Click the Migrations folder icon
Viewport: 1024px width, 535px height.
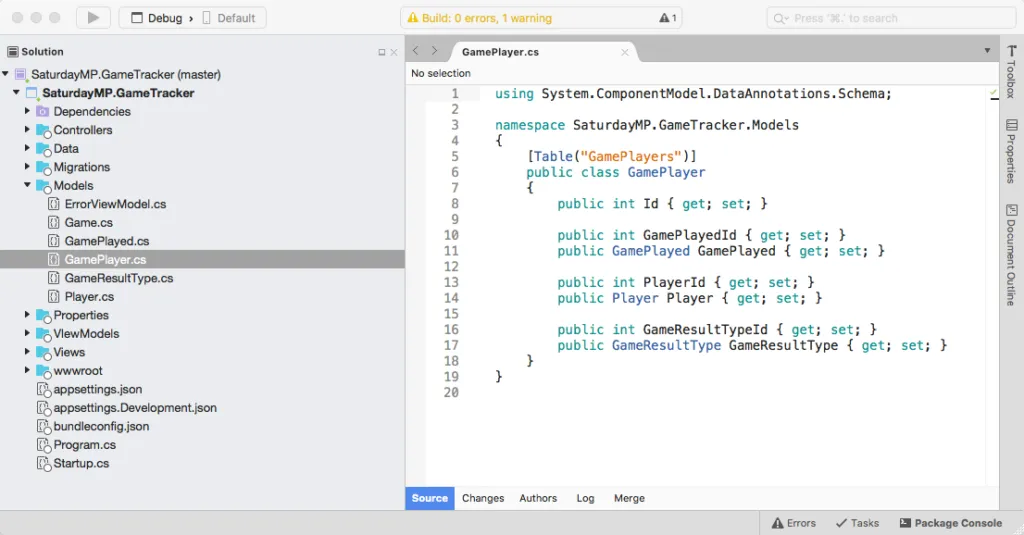coord(43,168)
